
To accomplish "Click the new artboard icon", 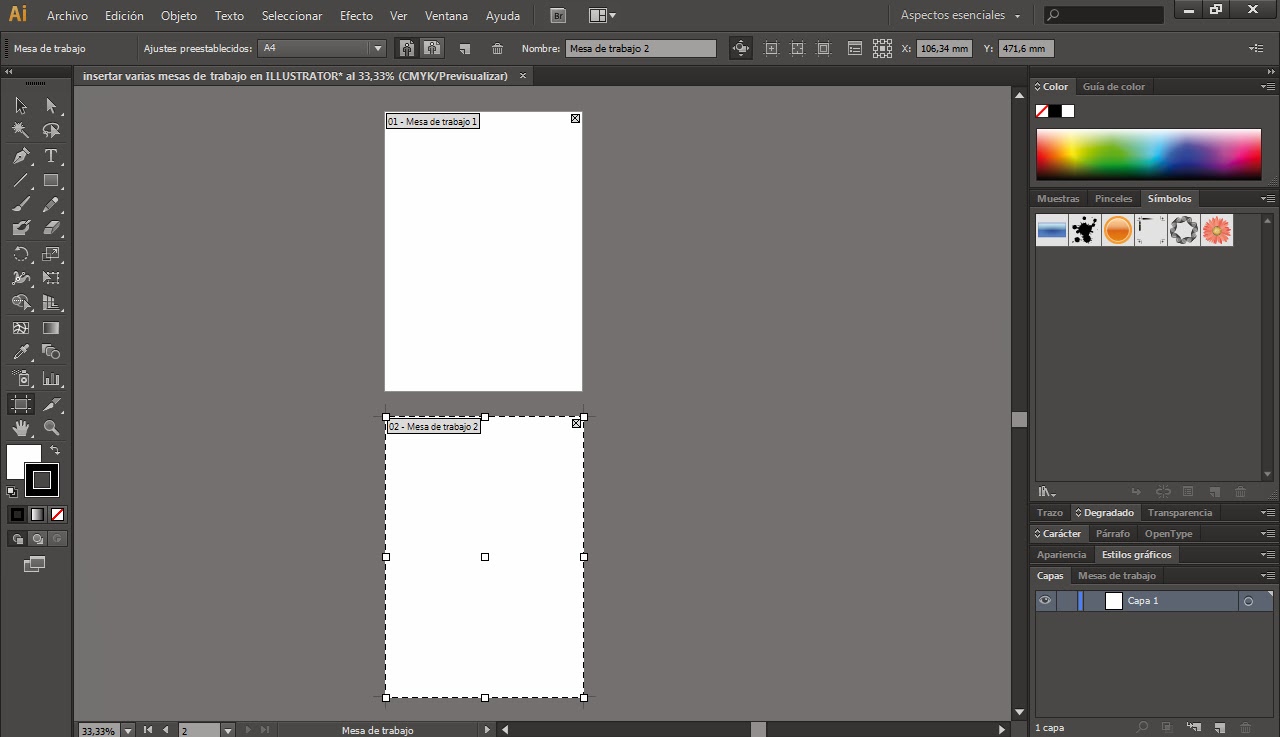I will click(x=464, y=48).
